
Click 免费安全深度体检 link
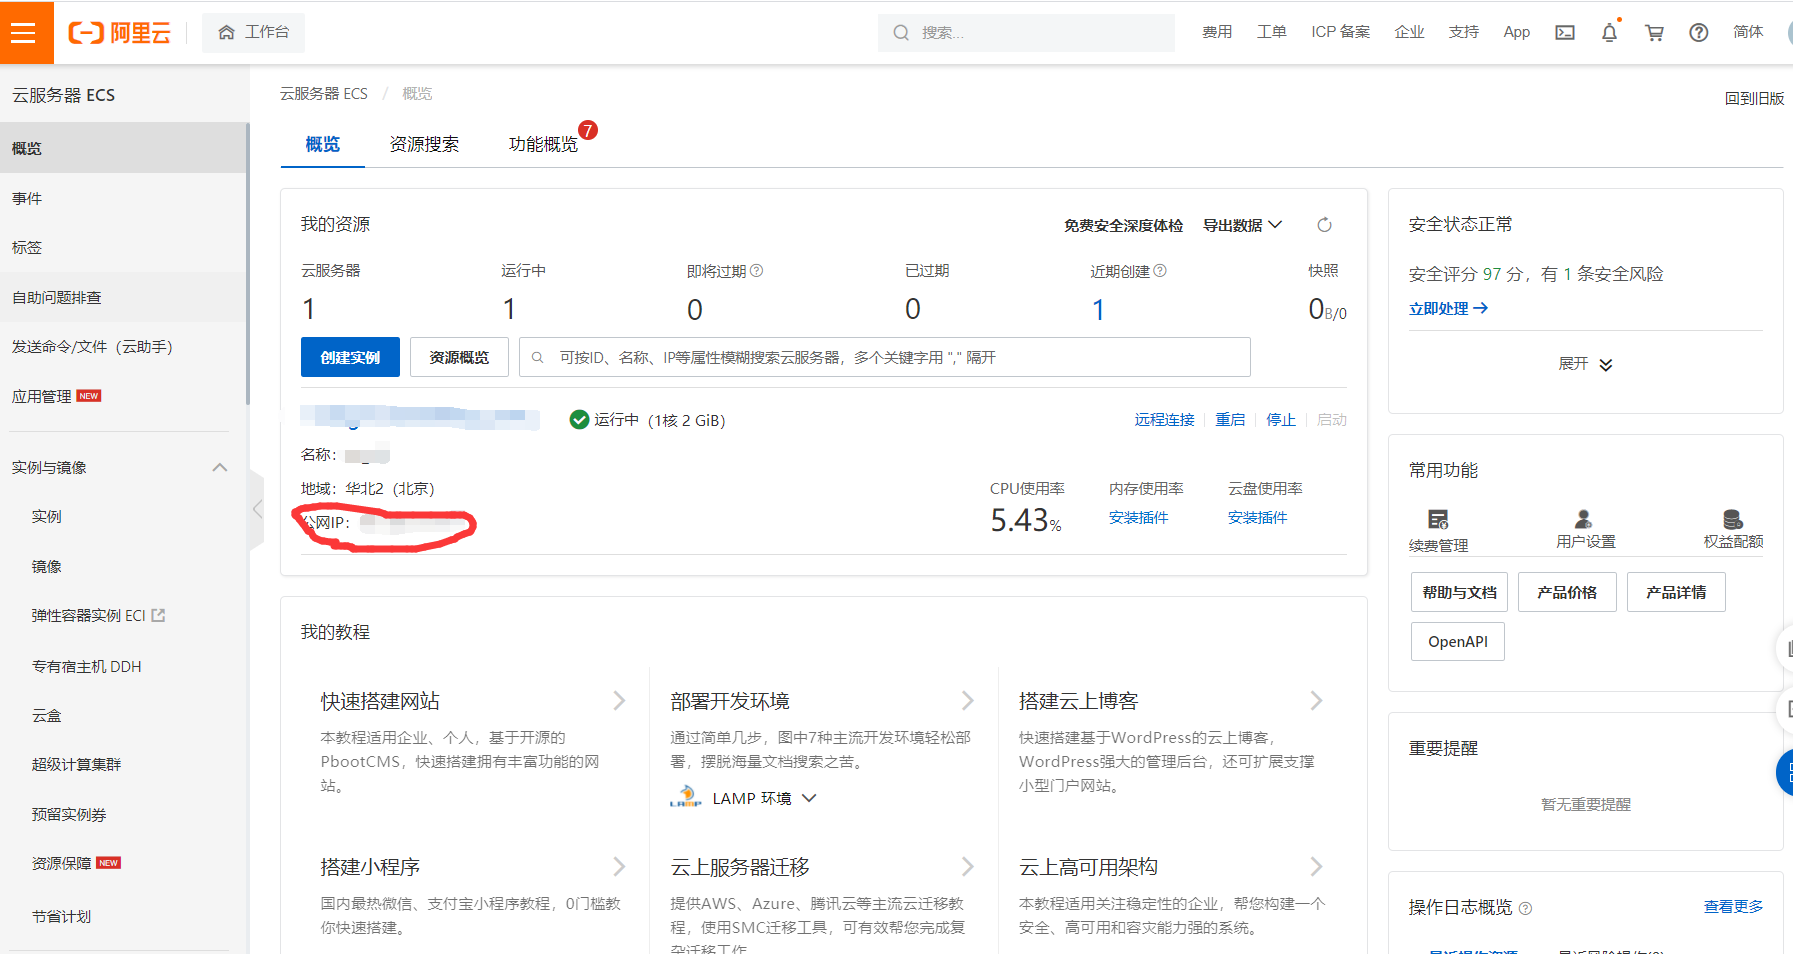click(x=1123, y=225)
